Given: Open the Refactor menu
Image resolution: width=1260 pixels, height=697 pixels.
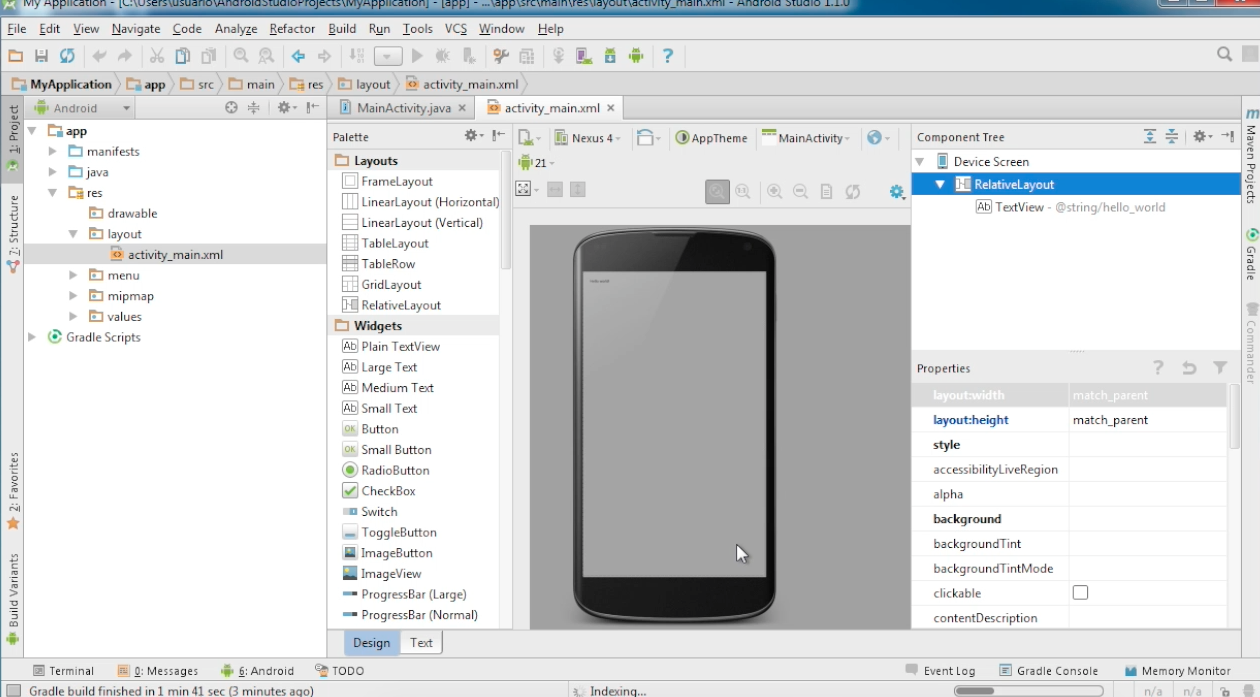Looking at the screenshot, I should pyautogui.click(x=292, y=29).
